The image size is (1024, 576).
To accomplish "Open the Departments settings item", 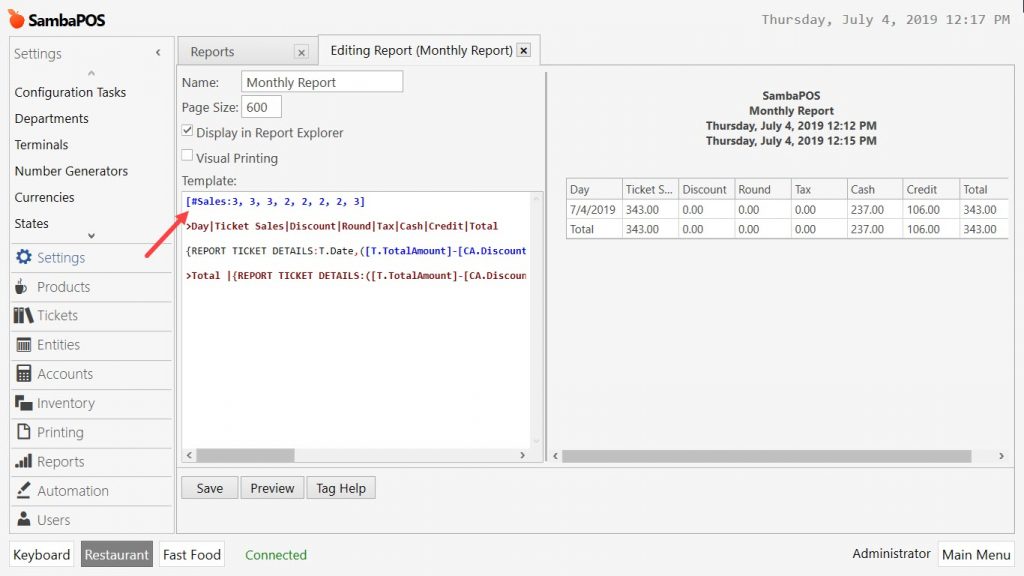I will pos(52,118).
